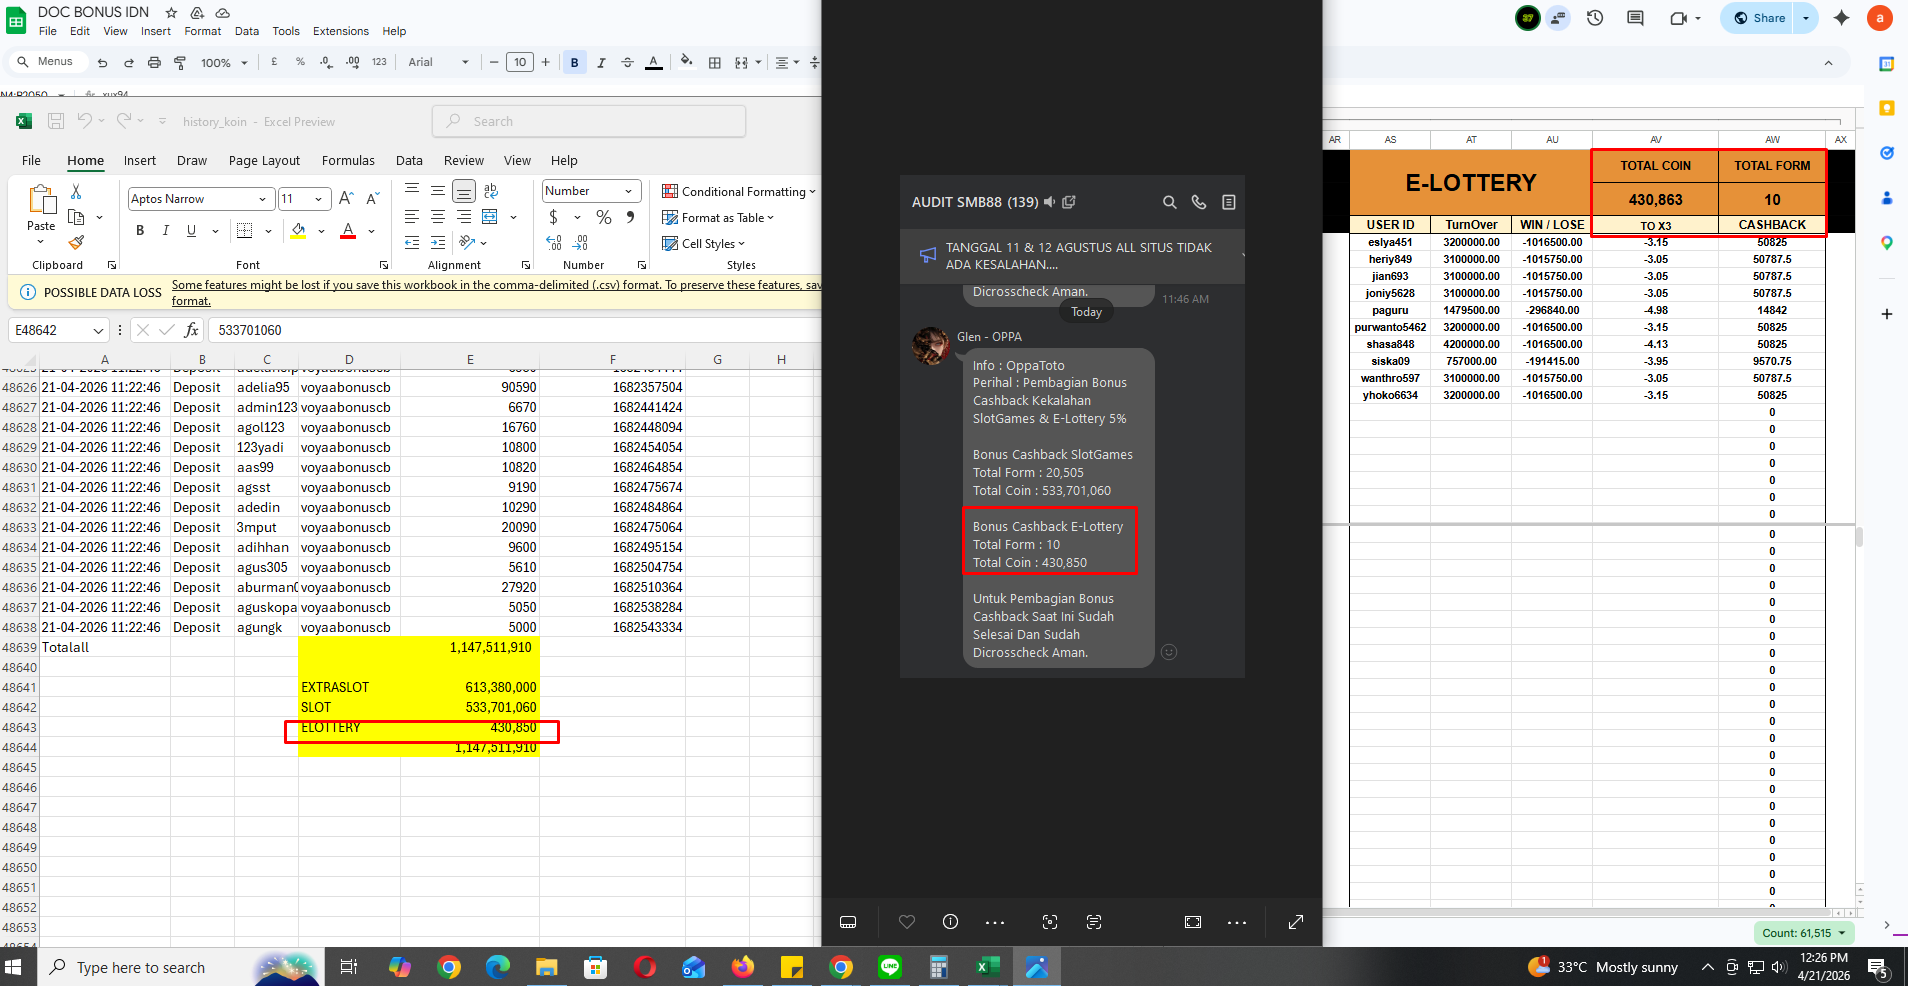Screen dimensions: 1908x986
Task: Select the paint format roller in Sheets
Action: pos(180,62)
